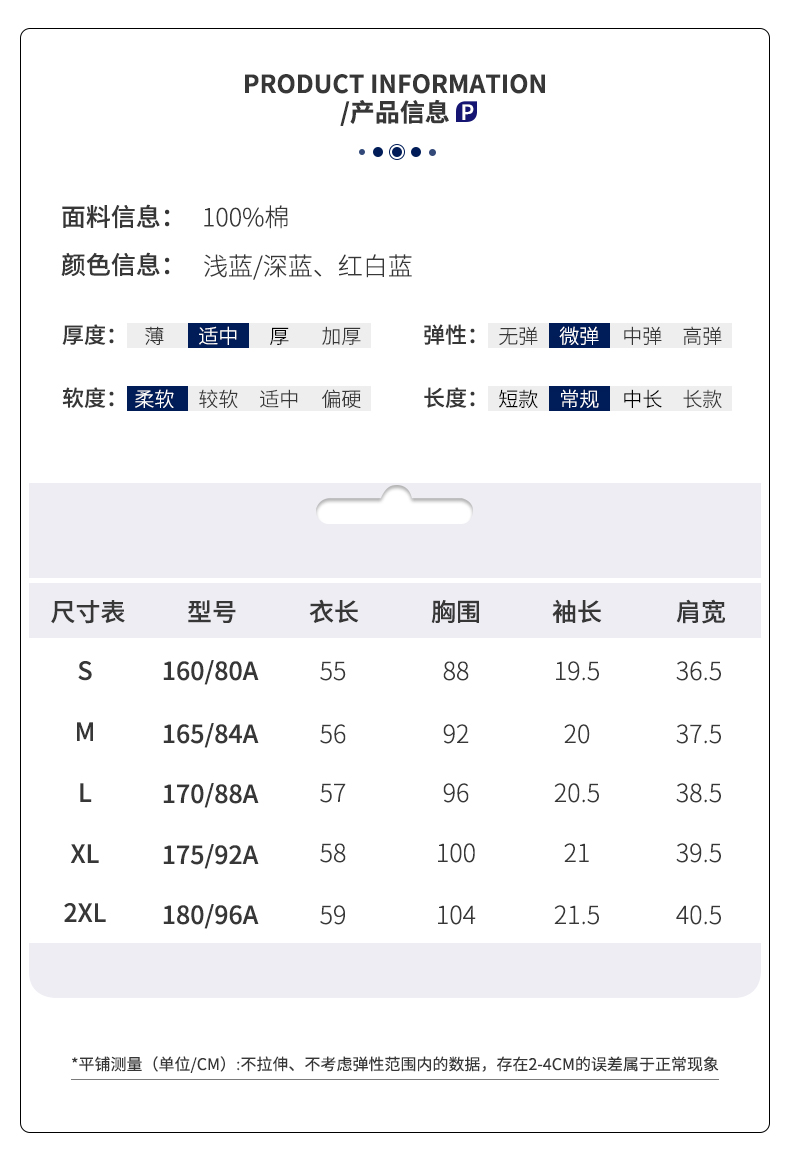
Task: Choose 高弹 in the 弹性 row
Action: 702,336
